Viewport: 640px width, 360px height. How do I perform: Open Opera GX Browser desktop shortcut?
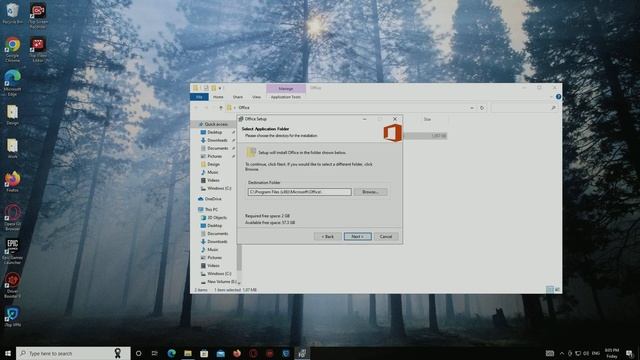[x=12, y=218]
